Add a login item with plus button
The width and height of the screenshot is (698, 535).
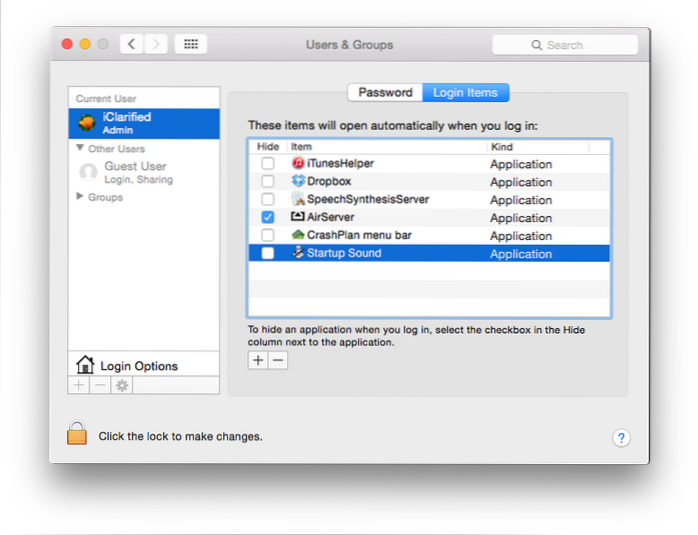pyautogui.click(x=258, y=360)
